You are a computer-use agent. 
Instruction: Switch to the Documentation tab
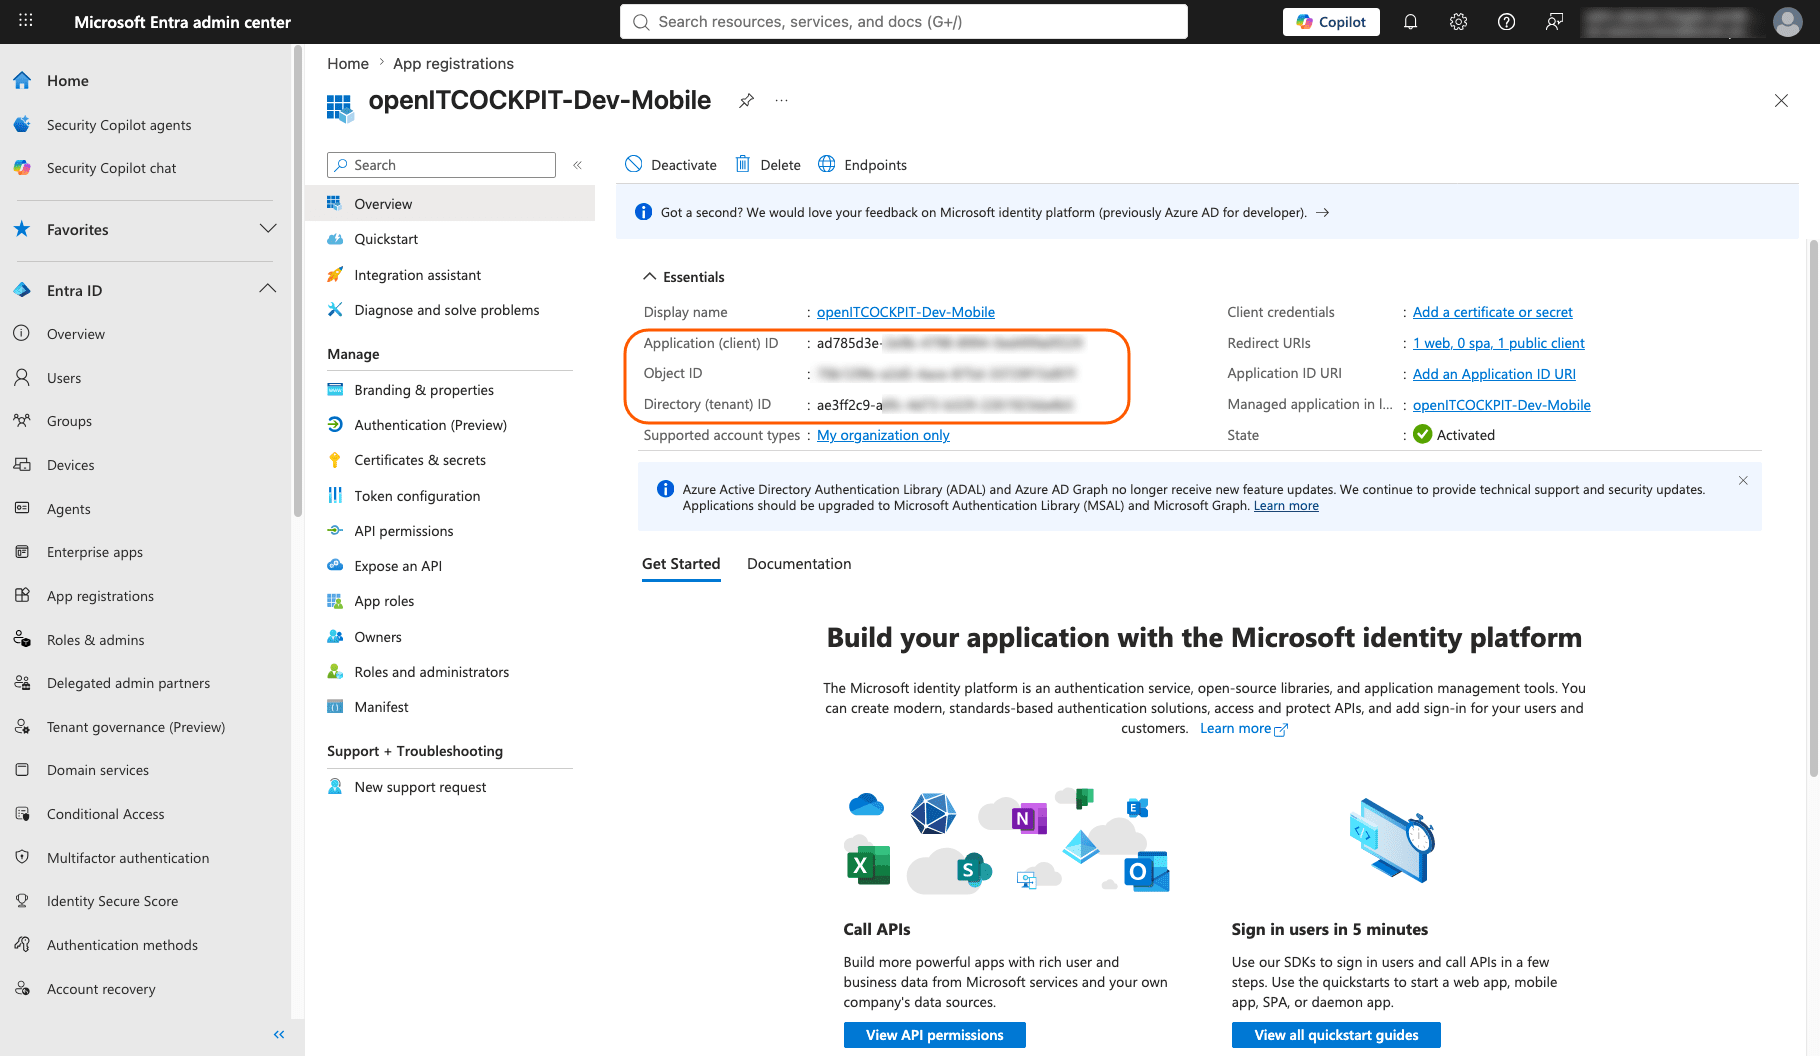pos(799,564)
